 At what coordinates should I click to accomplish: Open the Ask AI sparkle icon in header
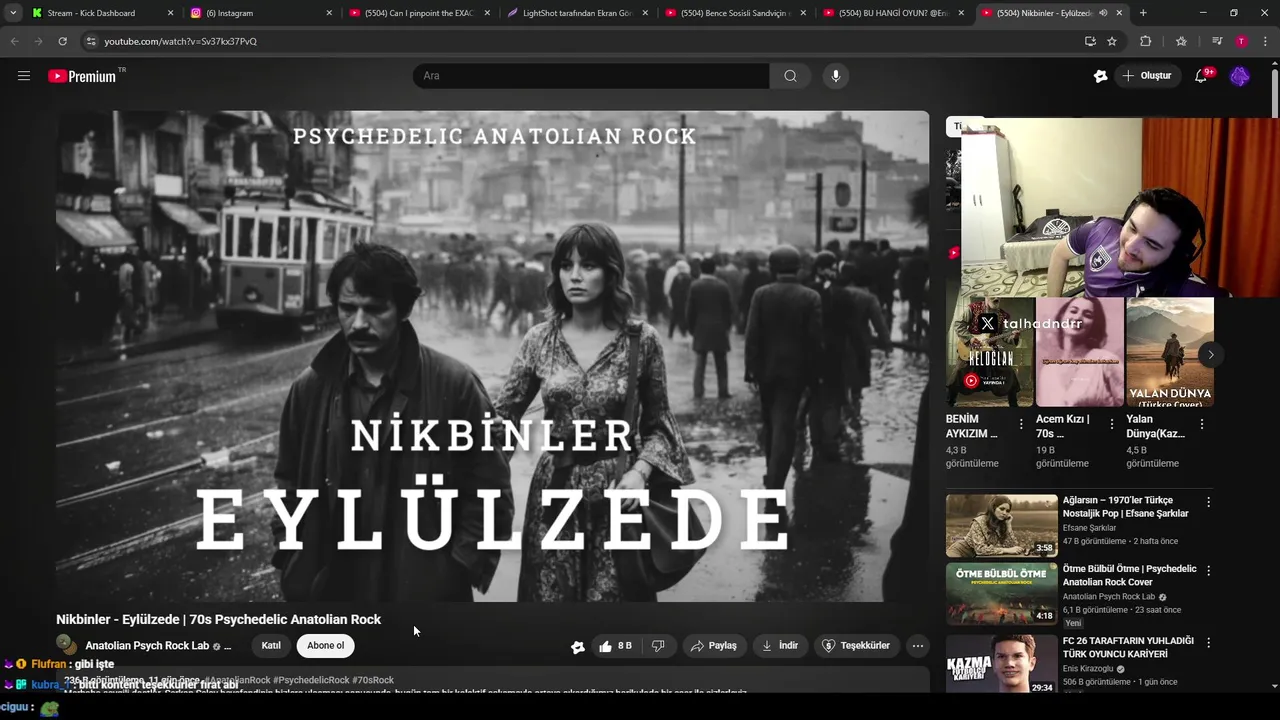(x=1100, y=76)
